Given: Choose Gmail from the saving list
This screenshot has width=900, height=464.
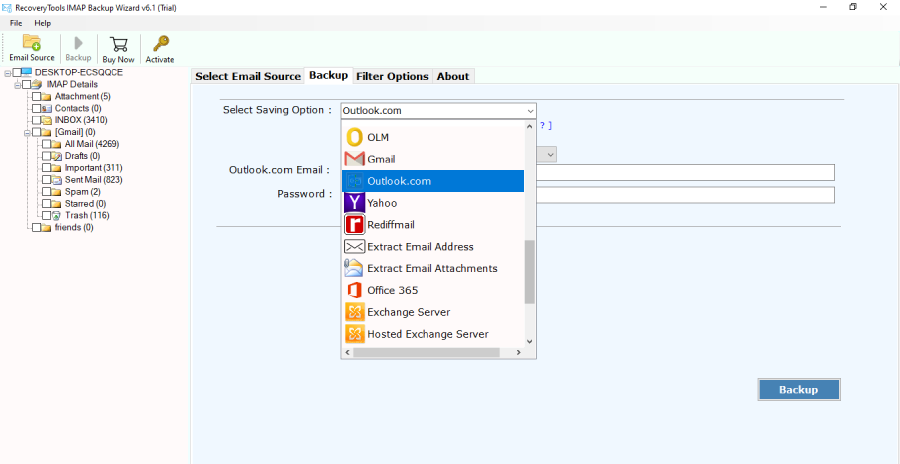Looking at the screenshot, I should [x=381, y=159].
